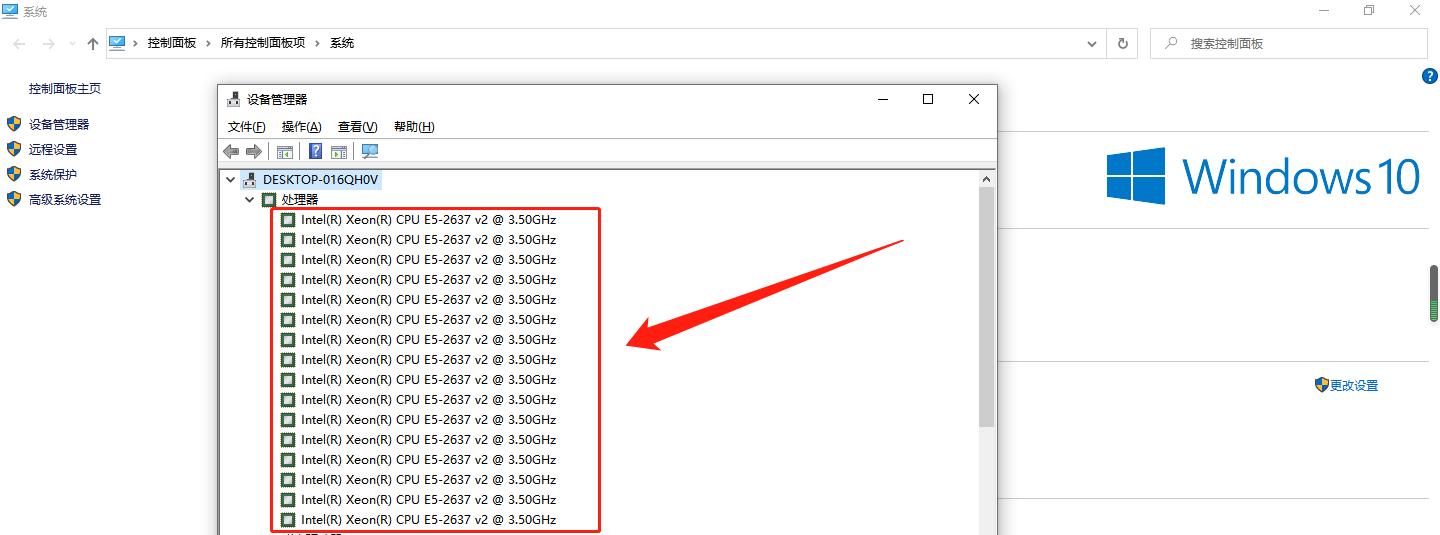Screen dimensions: 1440x535
Task: Open 高级系统设置 in the sidebar
Action: click(65, 199)
